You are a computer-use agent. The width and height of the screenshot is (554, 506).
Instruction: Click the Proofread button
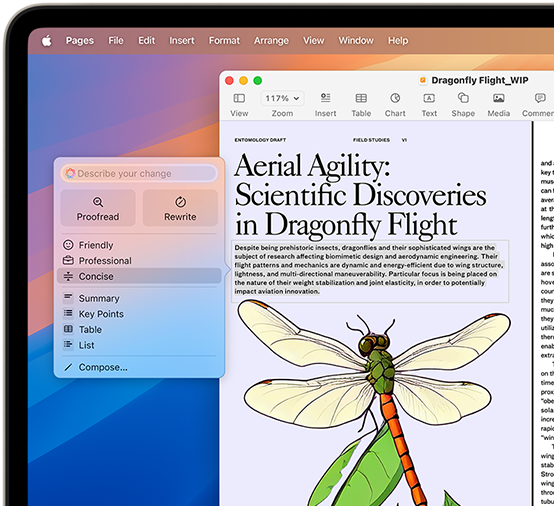pos(98,208)
